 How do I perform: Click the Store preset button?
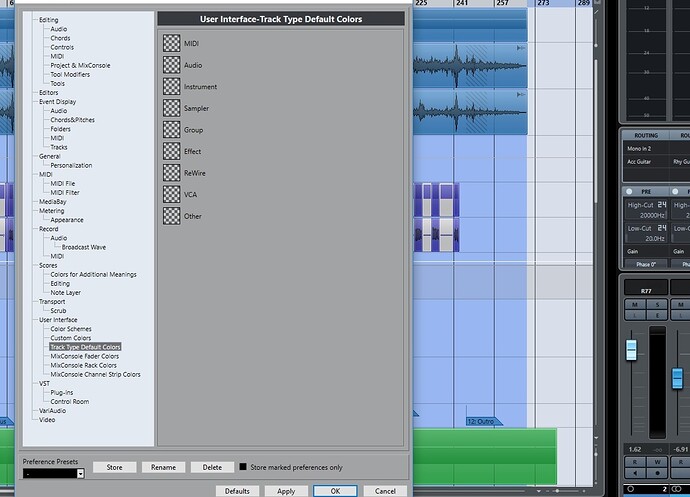coord(114,467)
